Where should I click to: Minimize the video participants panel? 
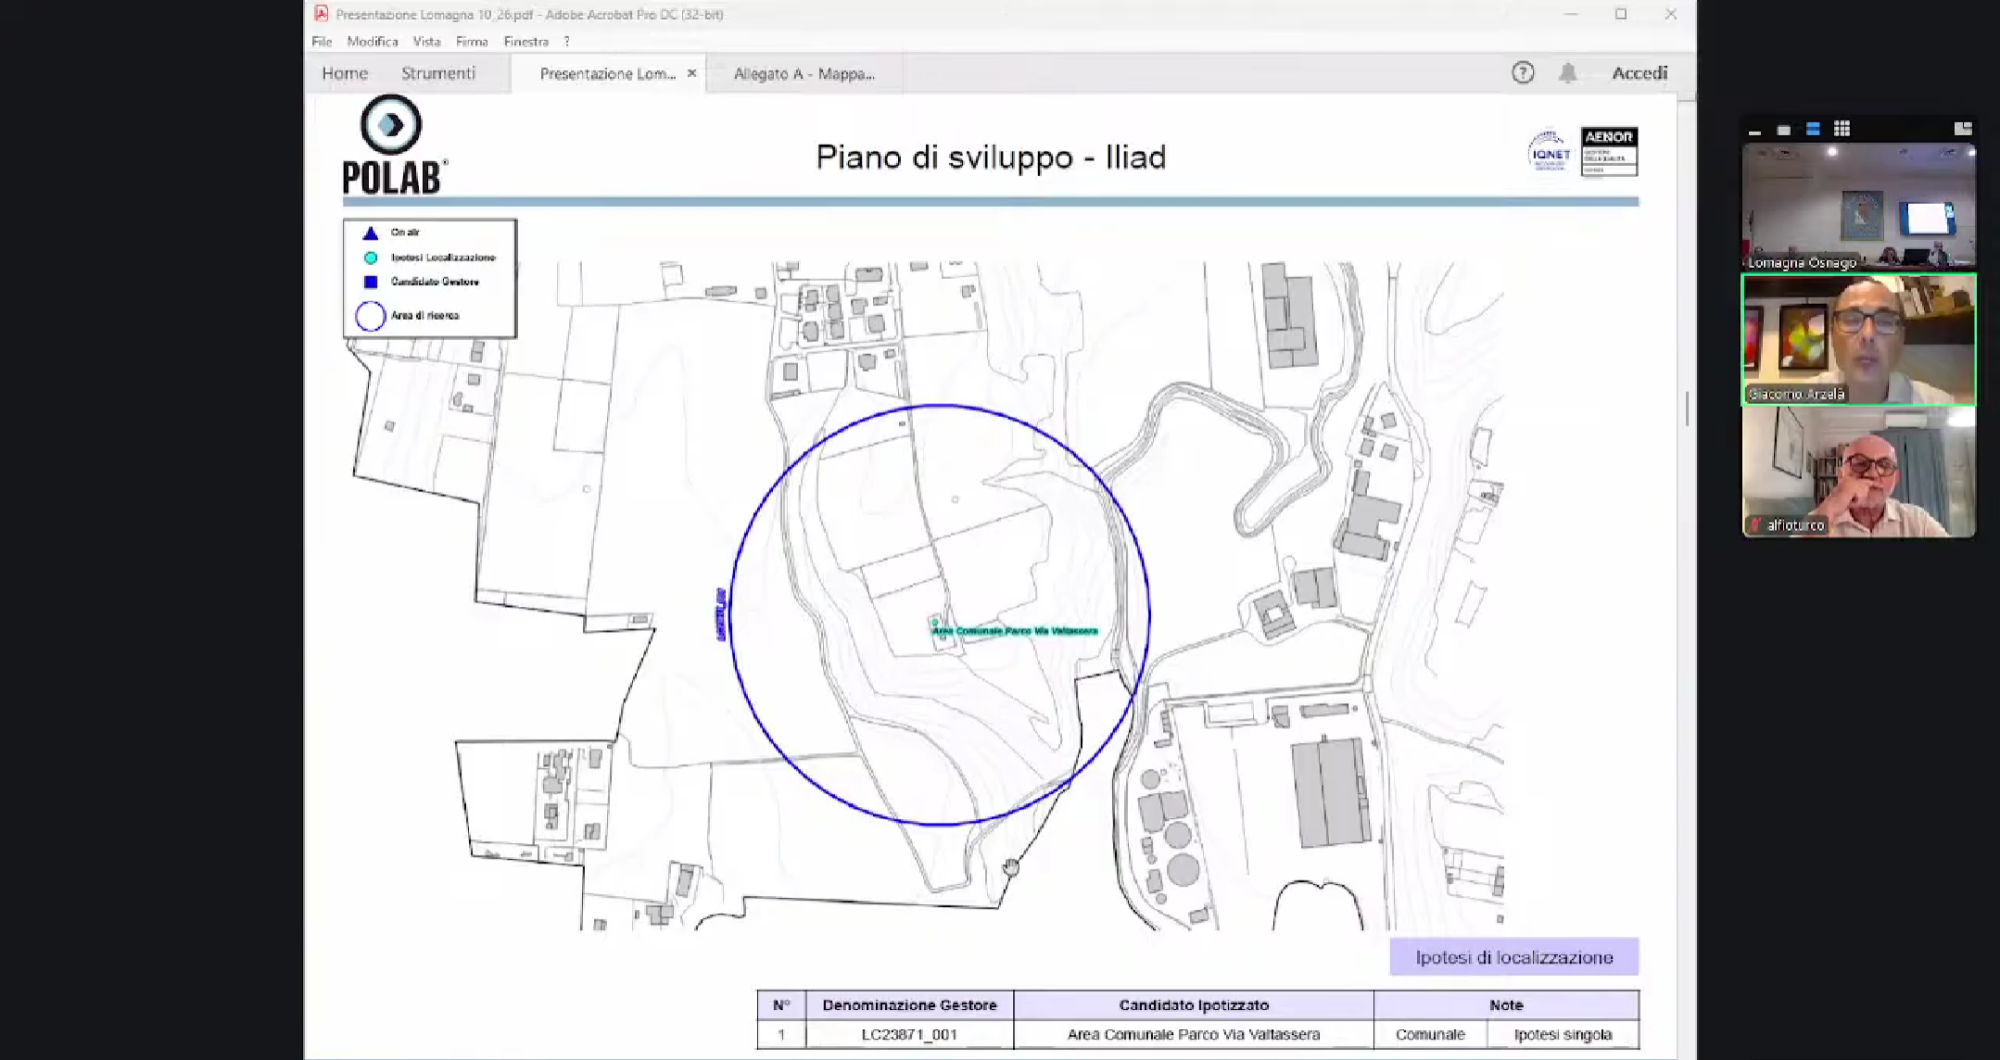pyautogui.click(x=1755, y=130)
